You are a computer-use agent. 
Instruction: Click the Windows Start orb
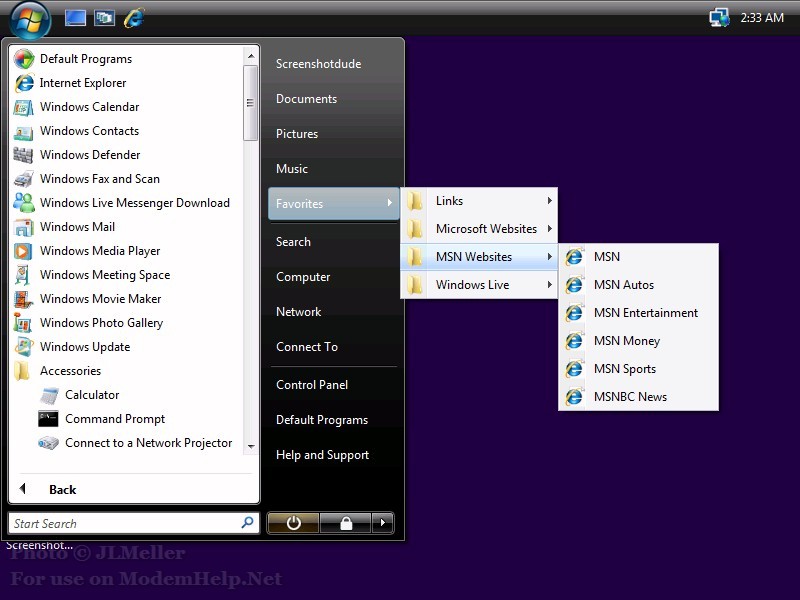[x=29, y=18]
